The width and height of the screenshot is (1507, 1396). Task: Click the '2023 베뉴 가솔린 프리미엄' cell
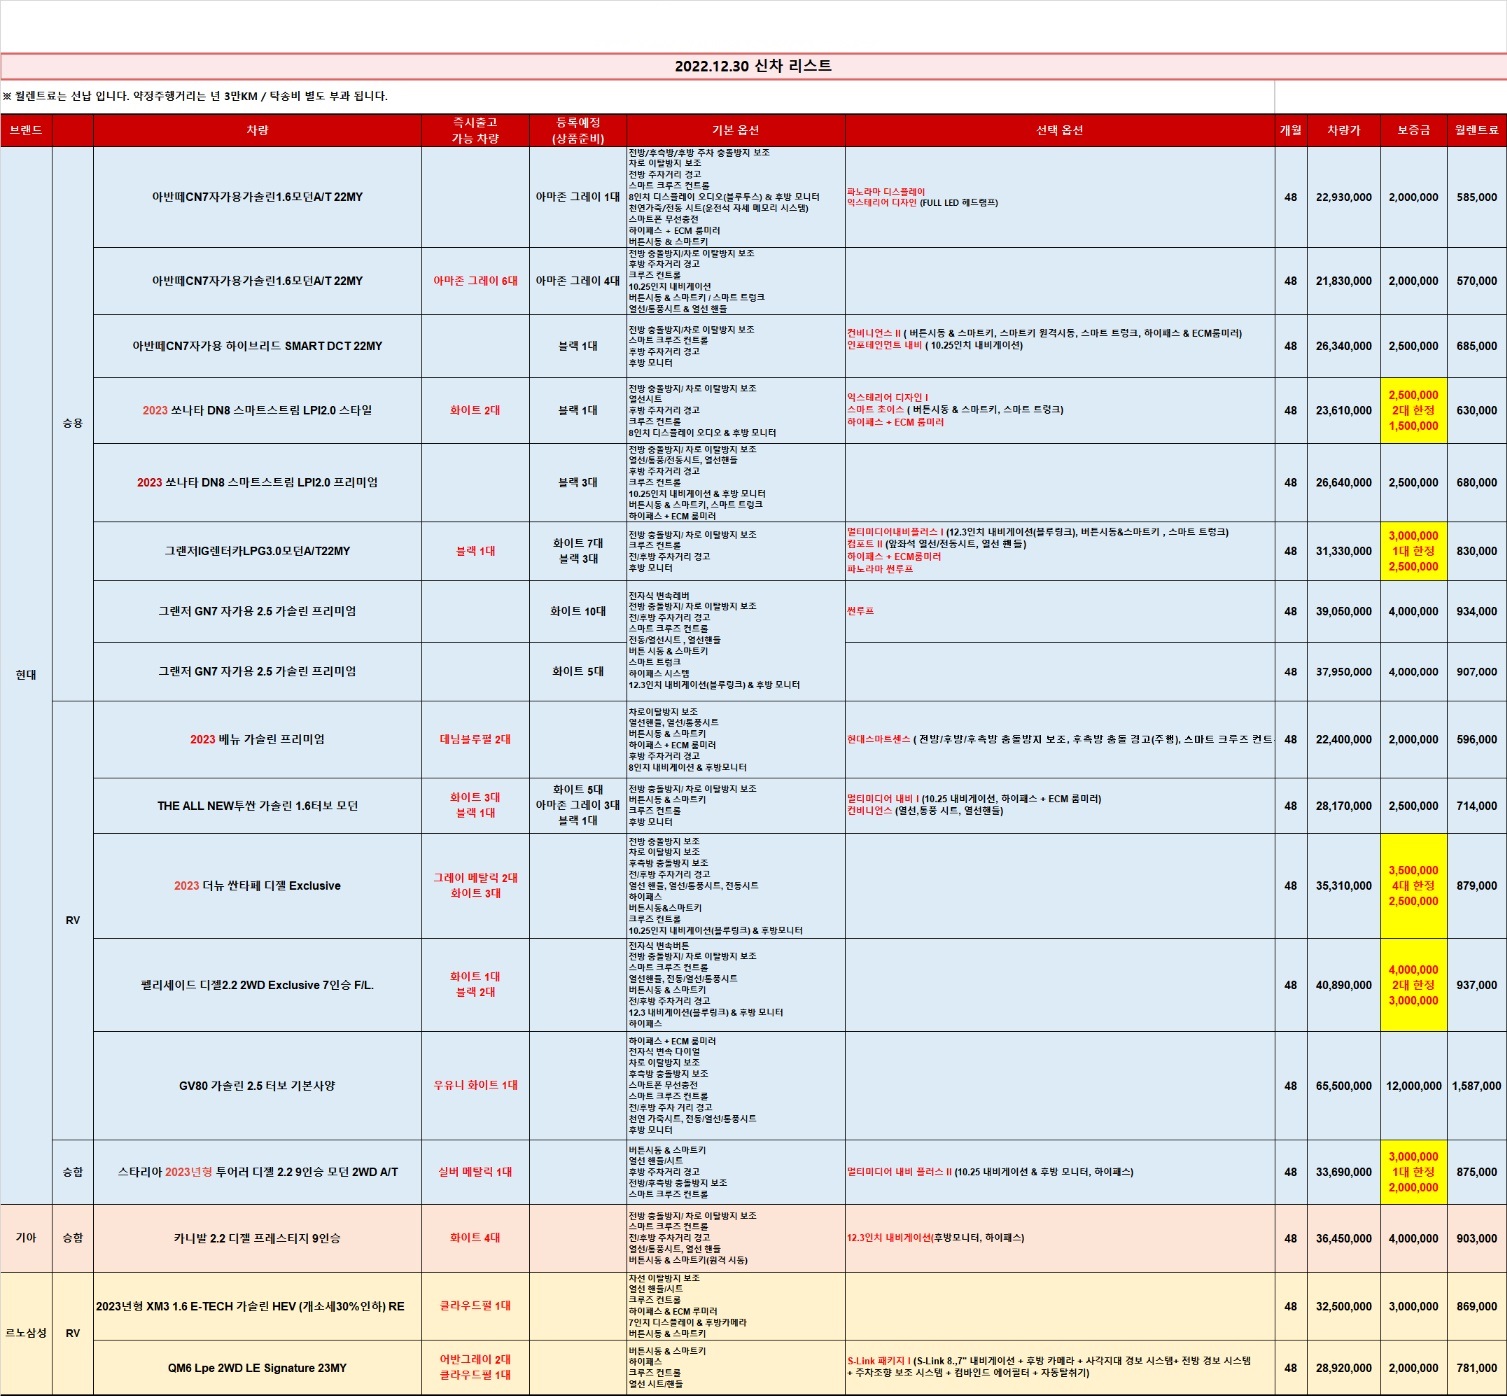(x=257, y=739)
